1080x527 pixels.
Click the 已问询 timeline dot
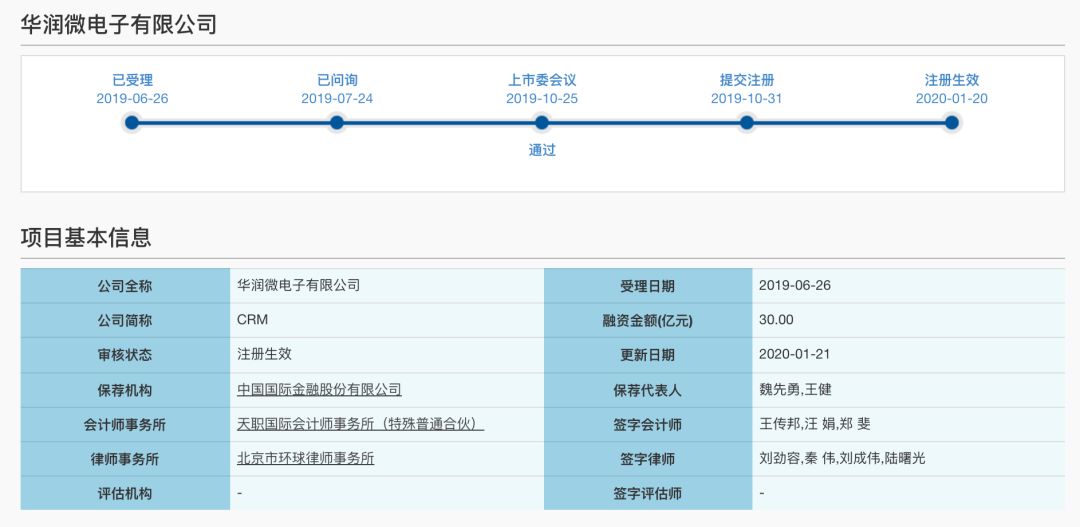tap(337, 123)
